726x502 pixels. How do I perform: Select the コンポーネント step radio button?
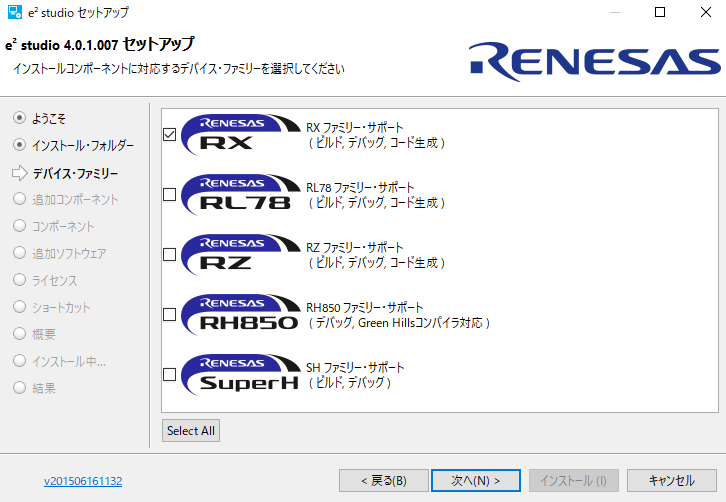click(x=19, y=226)
